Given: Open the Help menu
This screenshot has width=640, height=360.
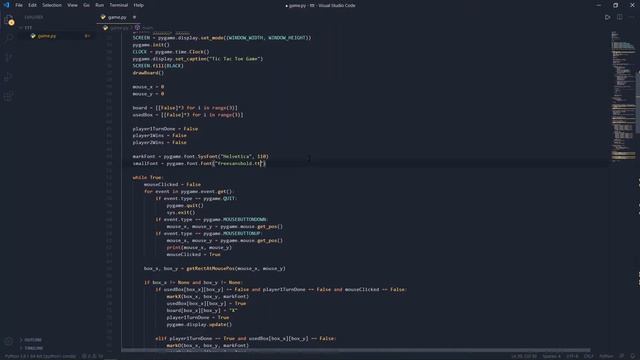Looking at the screenshot, I should tap(138, 5).
